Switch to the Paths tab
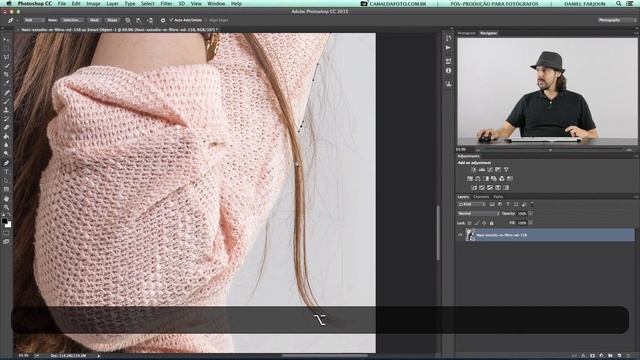This screenshot has height=360, width=640. click(x=498, y=197)
